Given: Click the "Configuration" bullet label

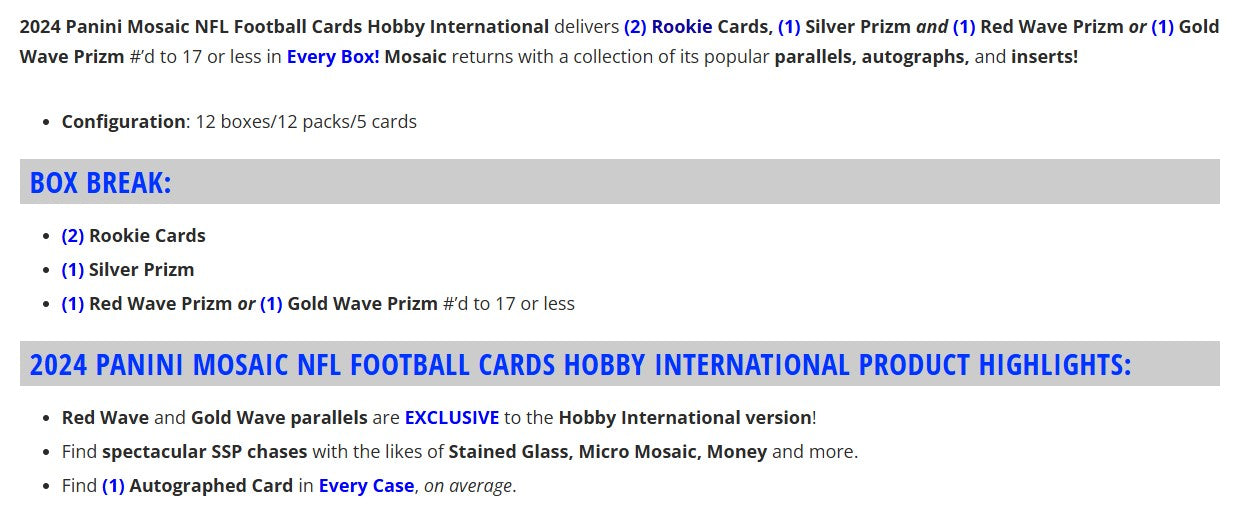Looking at the screenshot, I should coord(123,121).
